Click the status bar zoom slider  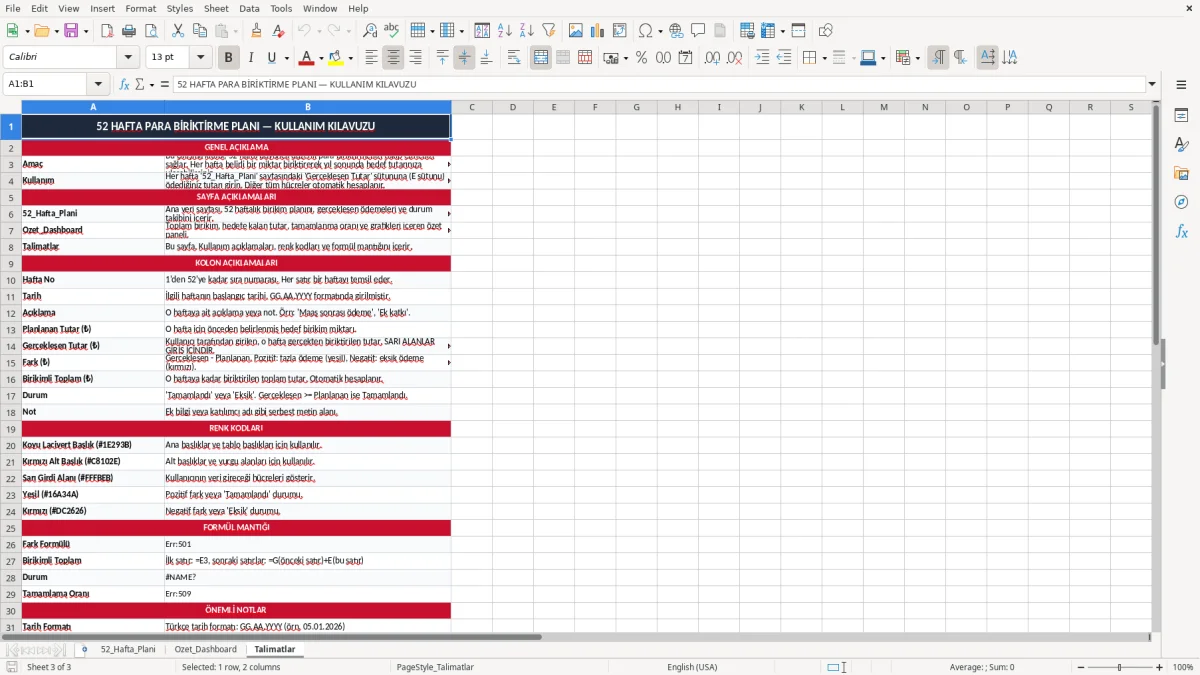1120,667
